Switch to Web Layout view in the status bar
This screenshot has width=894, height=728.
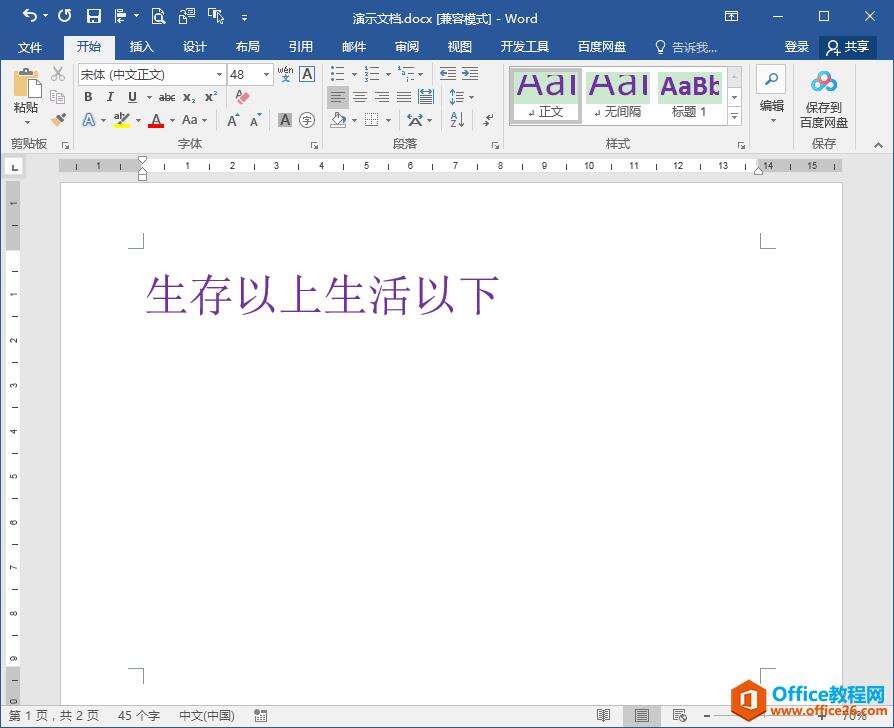tap(679, 715)
